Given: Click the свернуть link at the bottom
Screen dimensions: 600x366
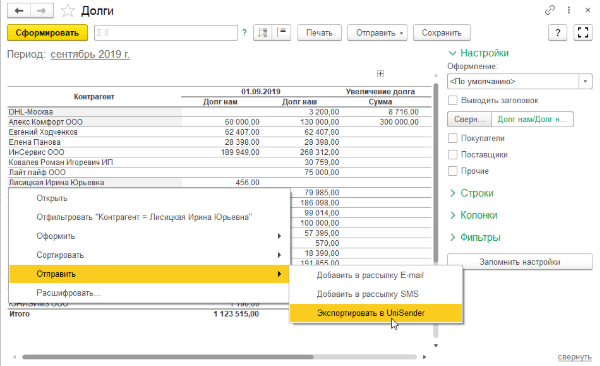Looking at the screenshot, I should coord(575,357).
